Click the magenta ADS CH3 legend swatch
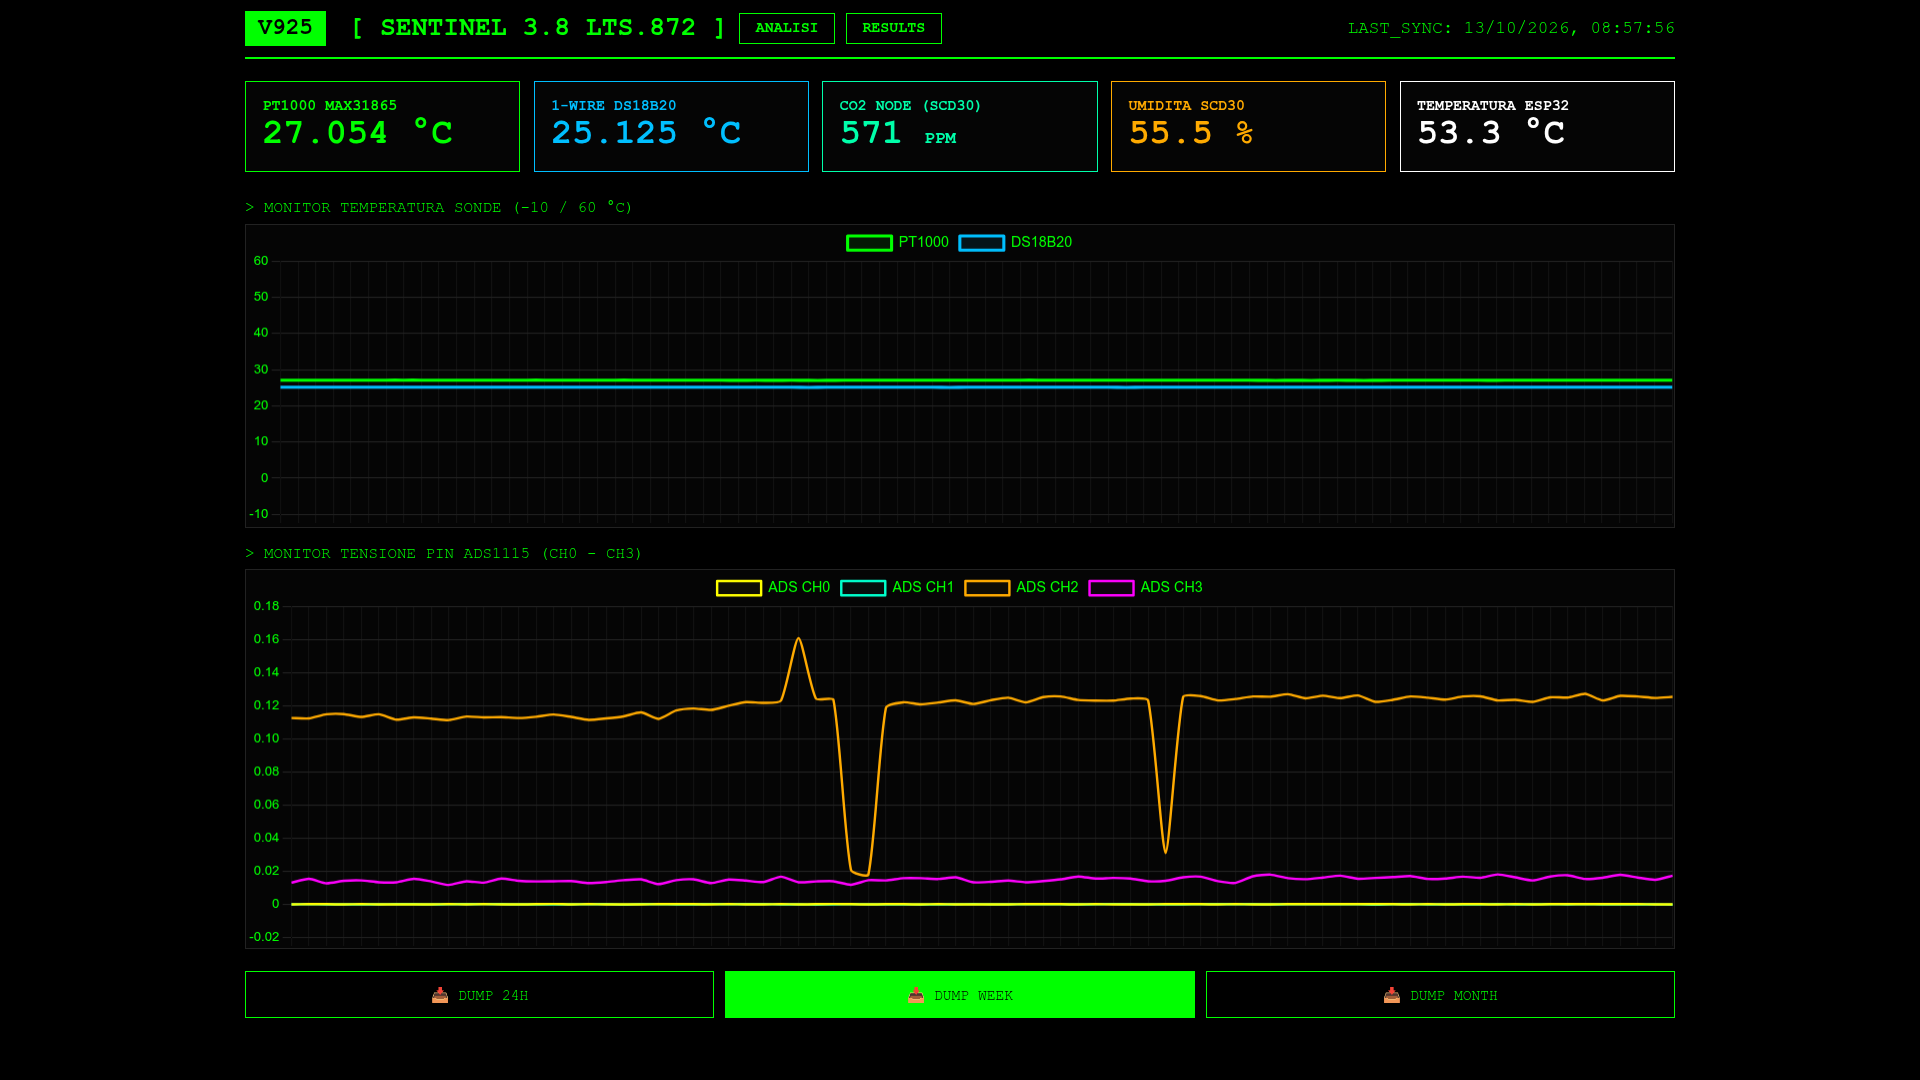 point(1111,588)
